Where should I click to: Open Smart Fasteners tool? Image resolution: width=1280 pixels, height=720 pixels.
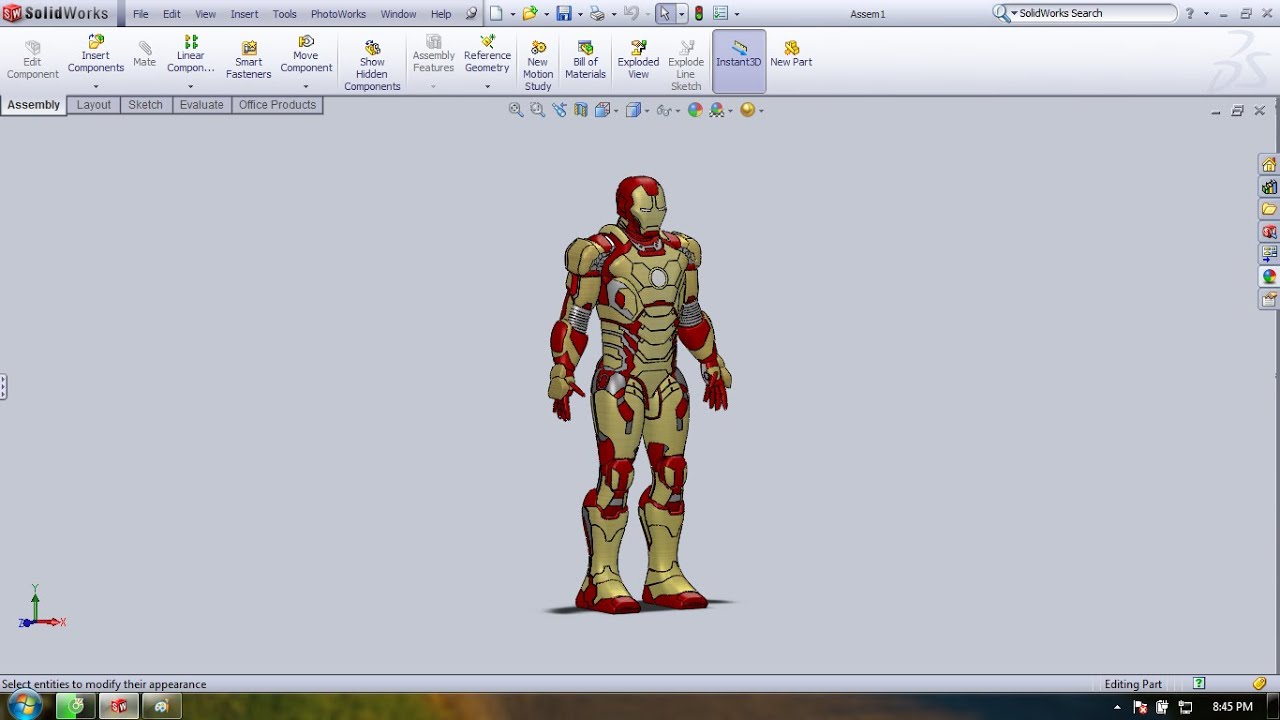click(x=249, y=61)
